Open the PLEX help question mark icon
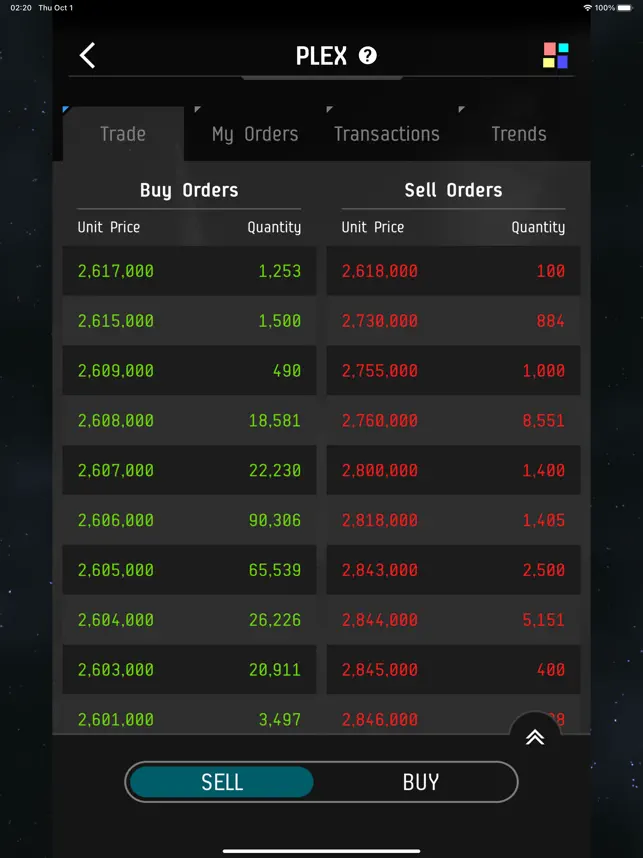Image resolution: width=643 pixels, height=858 pixels. tap(368, 55)
